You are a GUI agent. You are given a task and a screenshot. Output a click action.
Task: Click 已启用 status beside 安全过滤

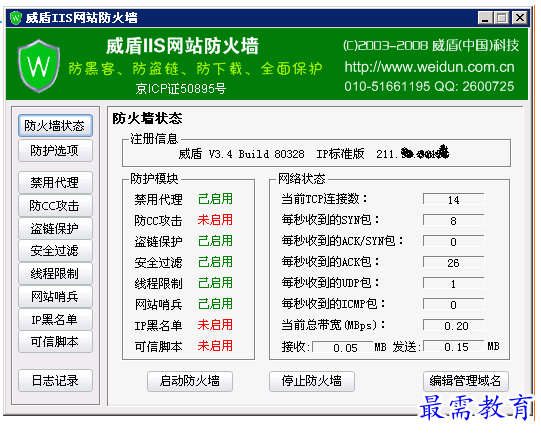pos(215,262)
